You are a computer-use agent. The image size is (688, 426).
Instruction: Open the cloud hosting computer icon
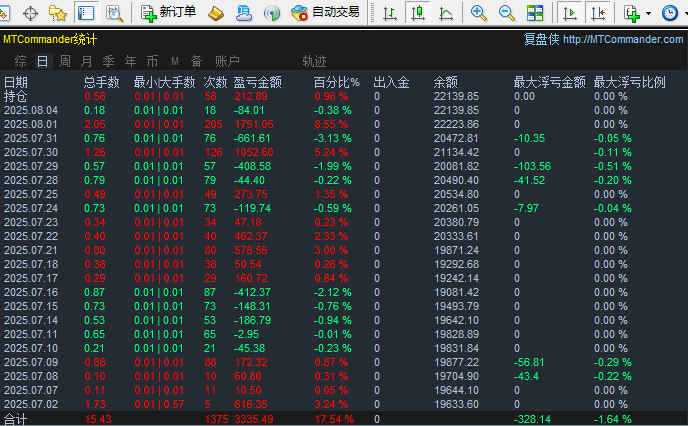click(x=244, y=14)
